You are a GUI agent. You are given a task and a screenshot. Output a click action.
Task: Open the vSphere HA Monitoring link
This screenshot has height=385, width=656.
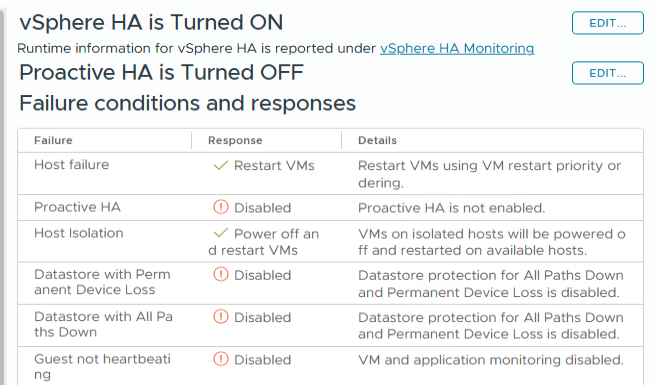click(x=457, y=49)
